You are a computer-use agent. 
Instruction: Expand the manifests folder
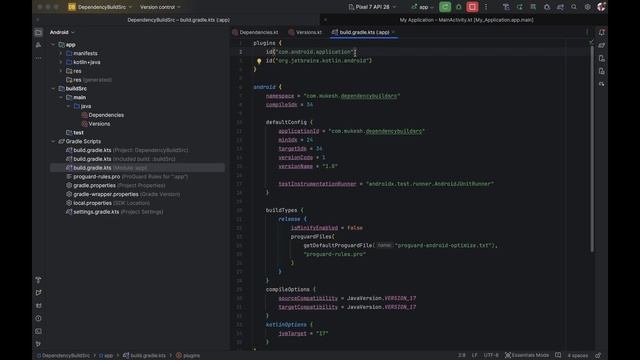(61, 53)
